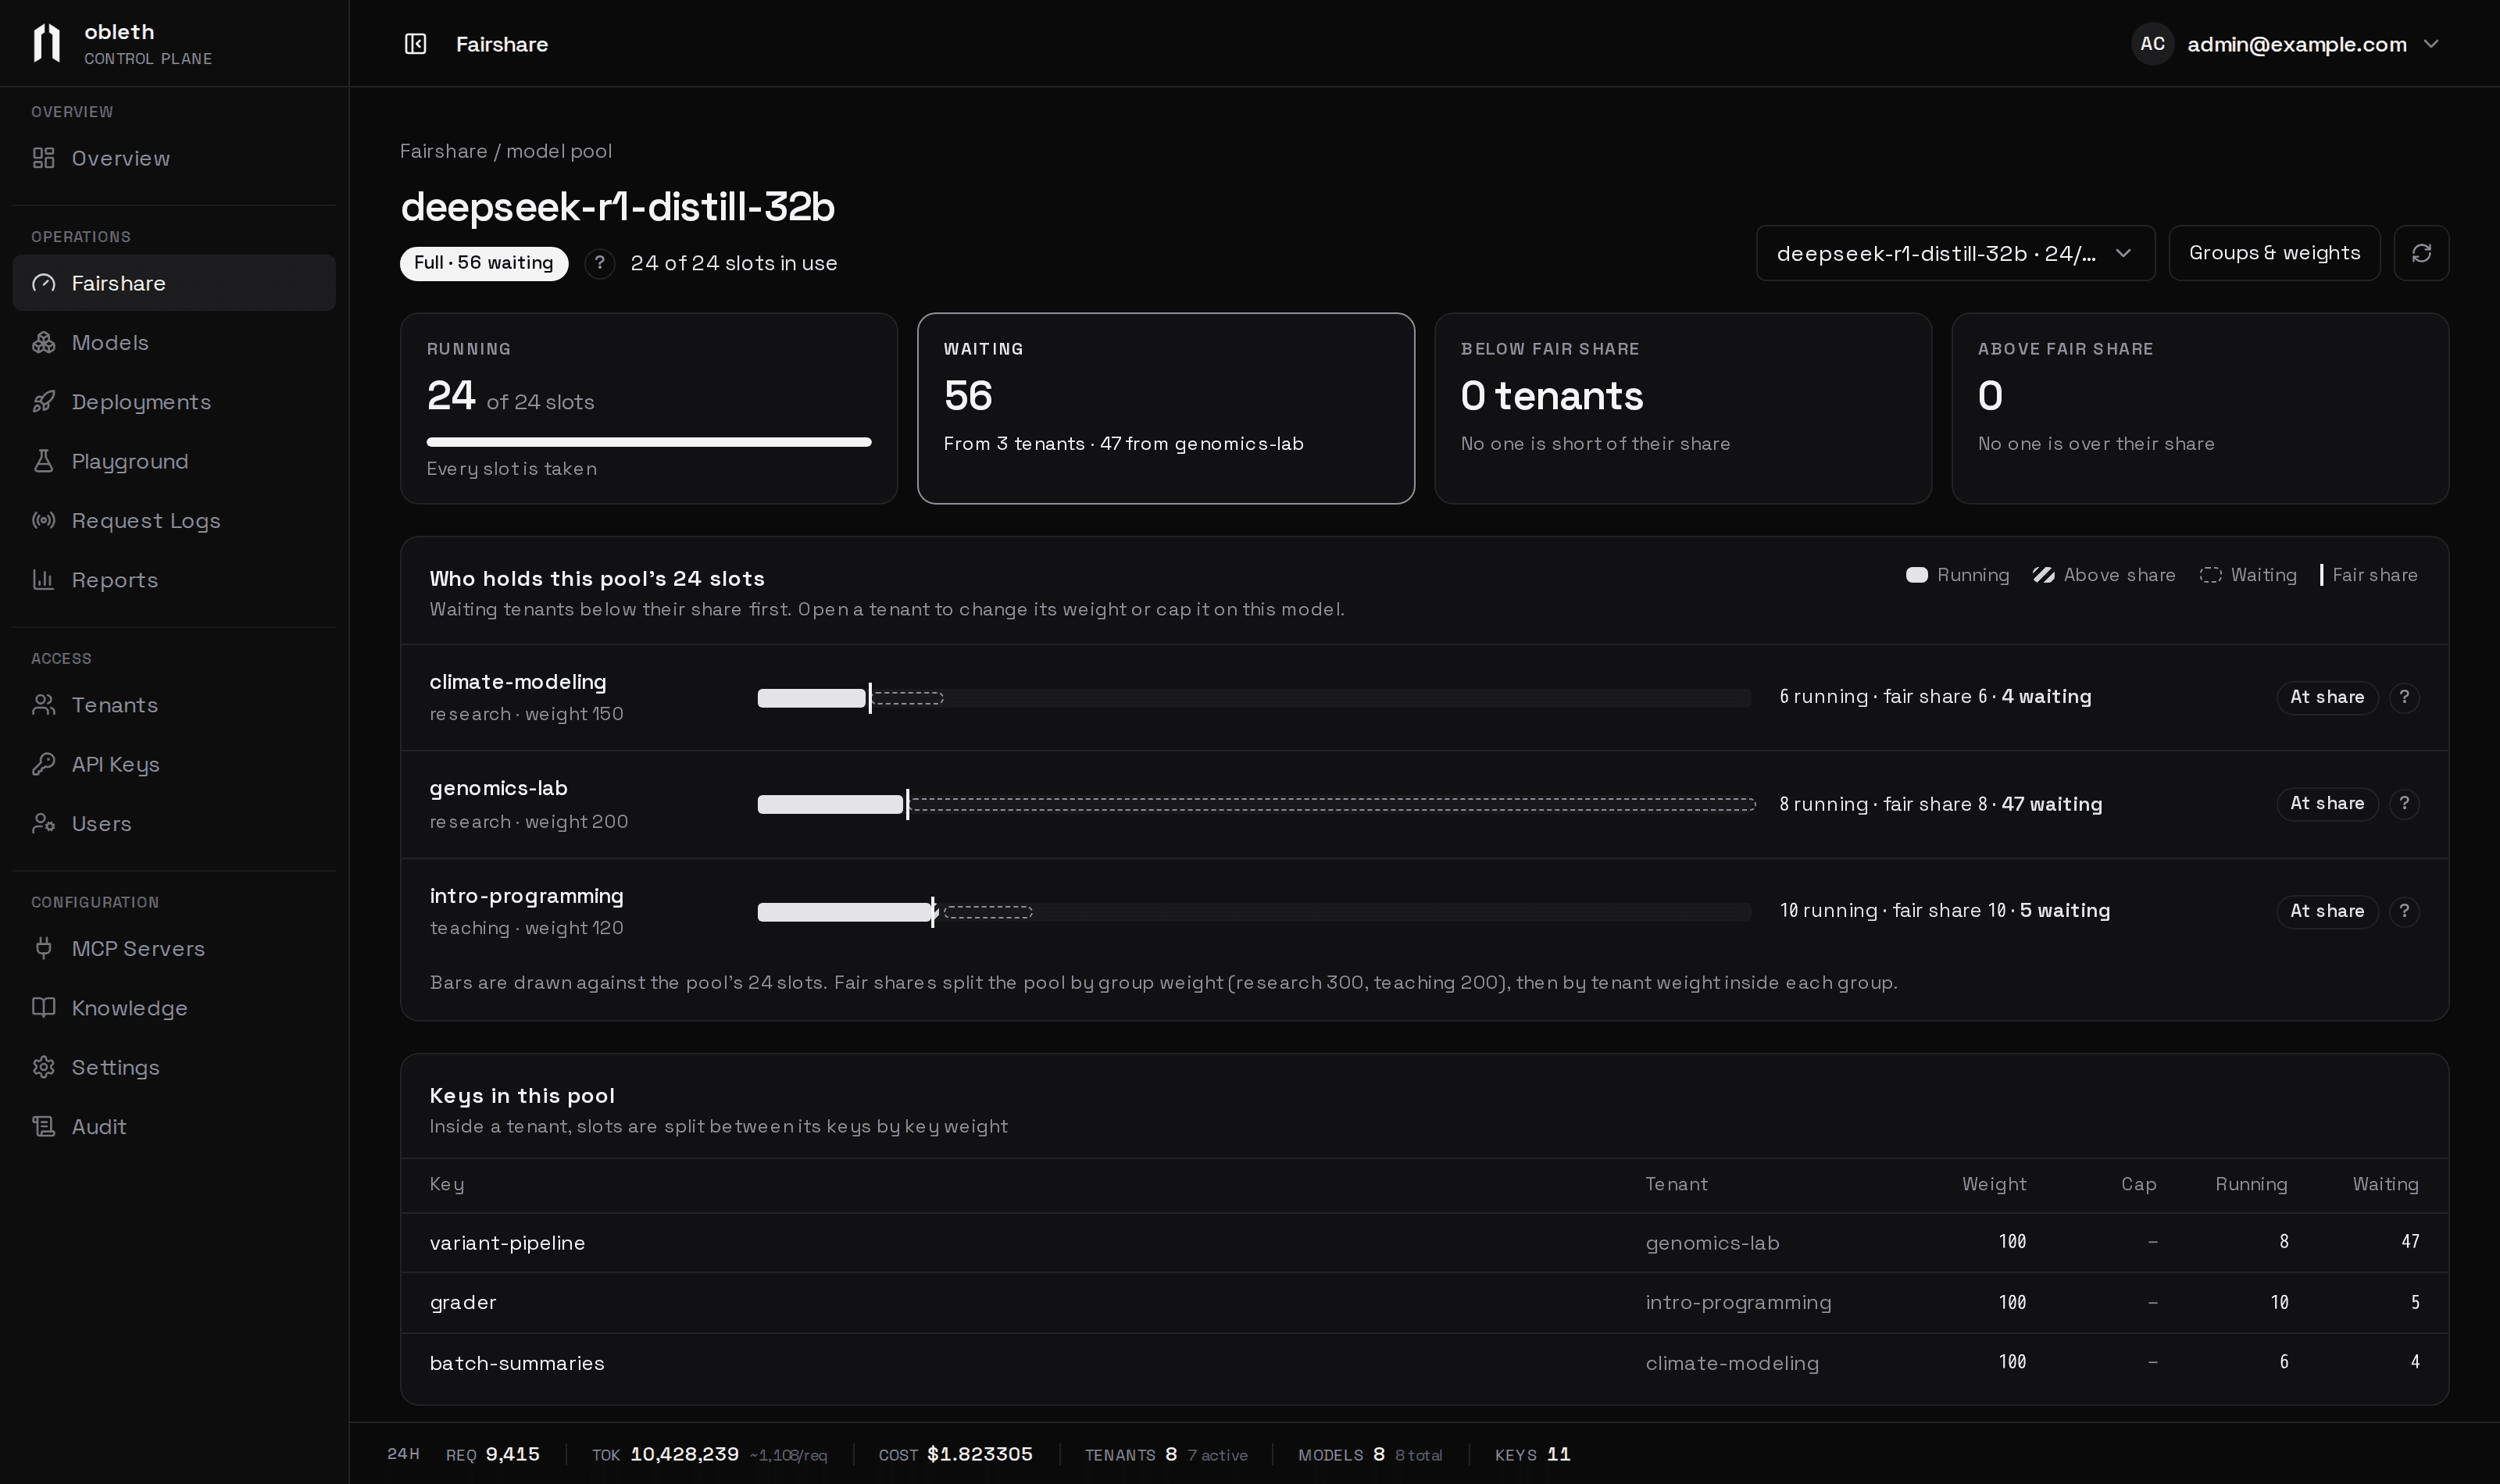Screen dimensions: 2500x1484
Task: Open the Tenants page
Action: 174,705
